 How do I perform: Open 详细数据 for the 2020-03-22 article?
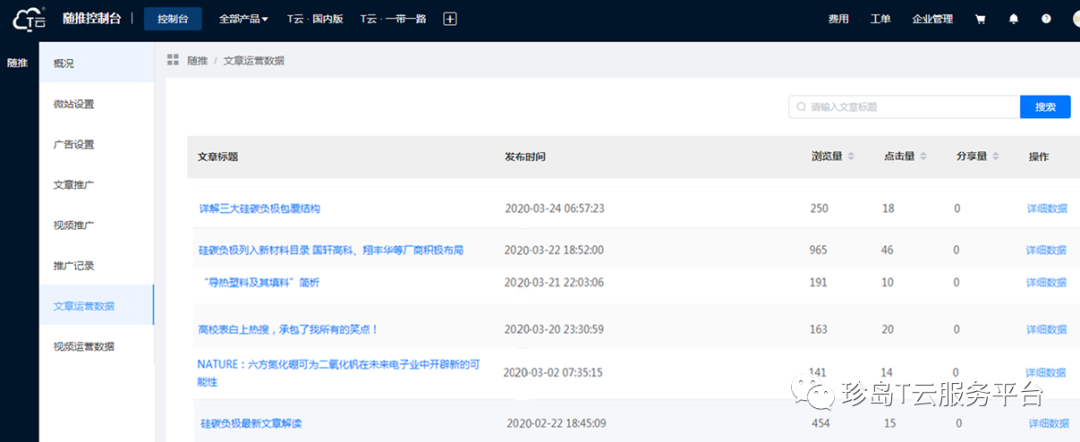(1047, 250)
